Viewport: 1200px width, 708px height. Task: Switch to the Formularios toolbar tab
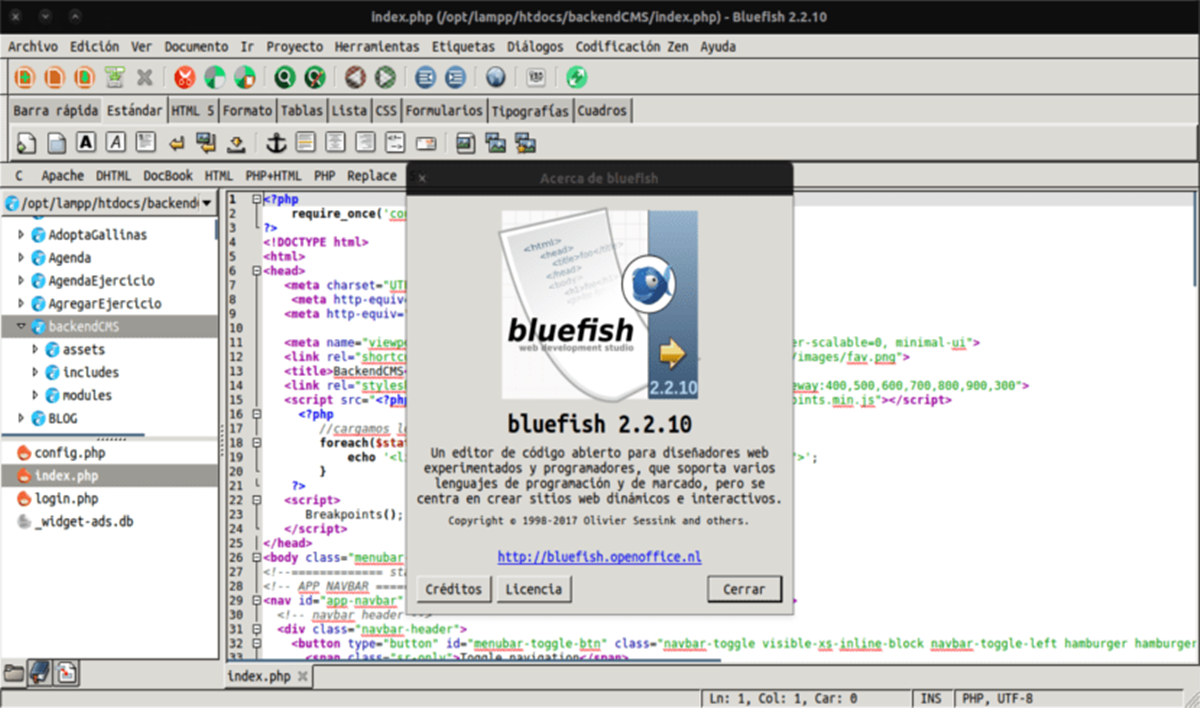[x=444, y=110]
